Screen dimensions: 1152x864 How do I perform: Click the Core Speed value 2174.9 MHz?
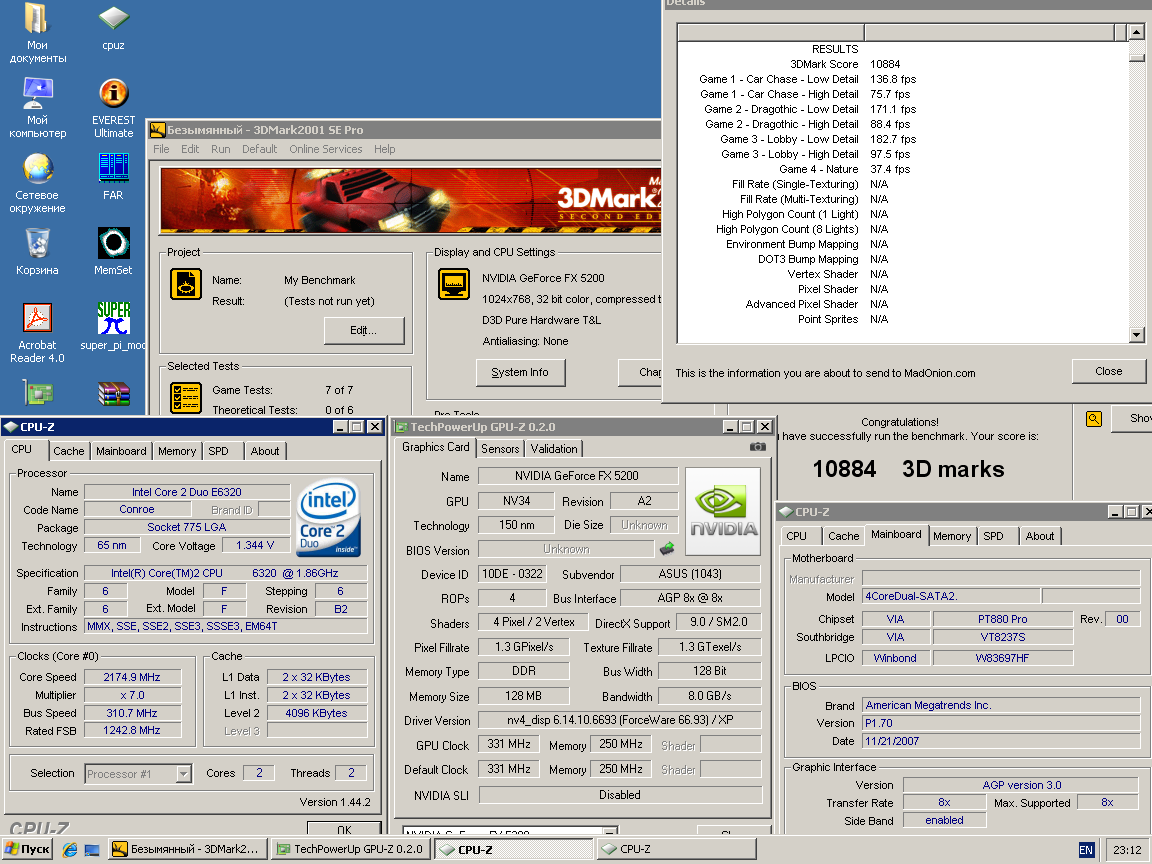tap(132, 677)
